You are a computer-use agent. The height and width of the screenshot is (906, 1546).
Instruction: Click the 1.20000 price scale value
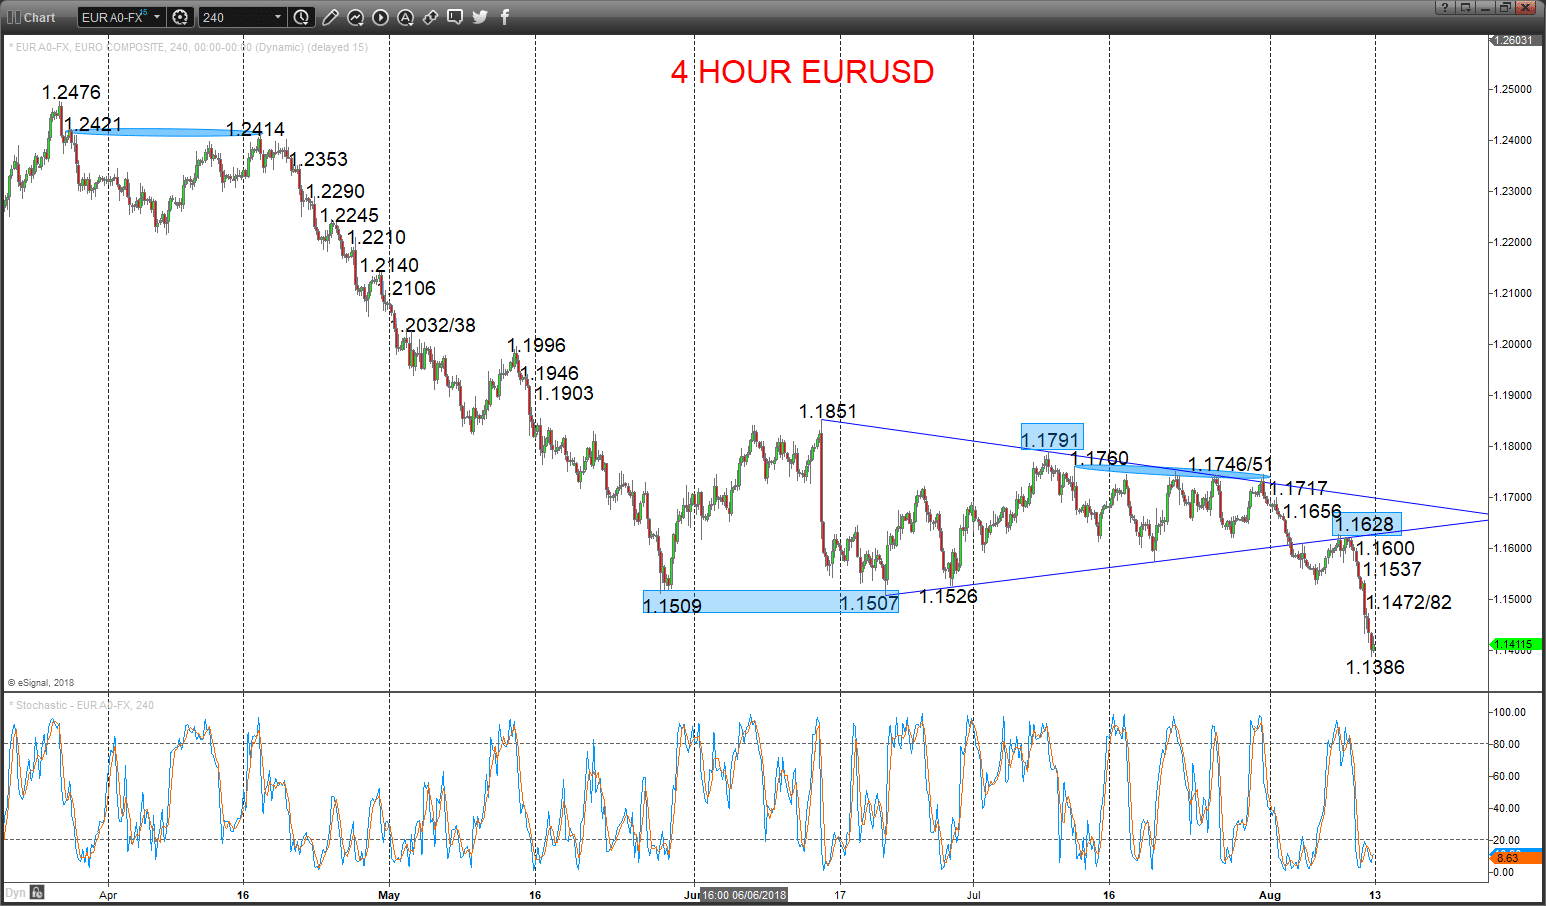[x=1513, y=344]
